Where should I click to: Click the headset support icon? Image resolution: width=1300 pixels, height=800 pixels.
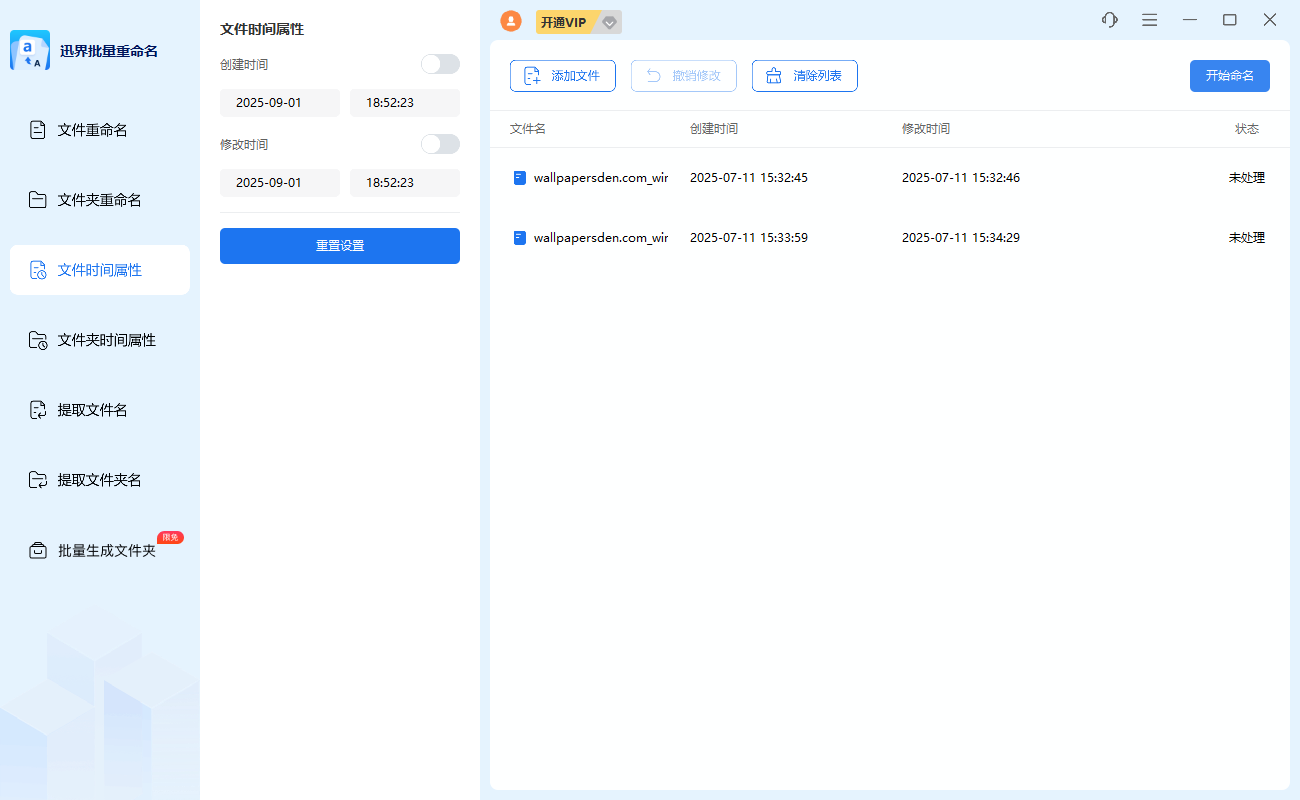pyautogui.click(x=1109, y=19)
